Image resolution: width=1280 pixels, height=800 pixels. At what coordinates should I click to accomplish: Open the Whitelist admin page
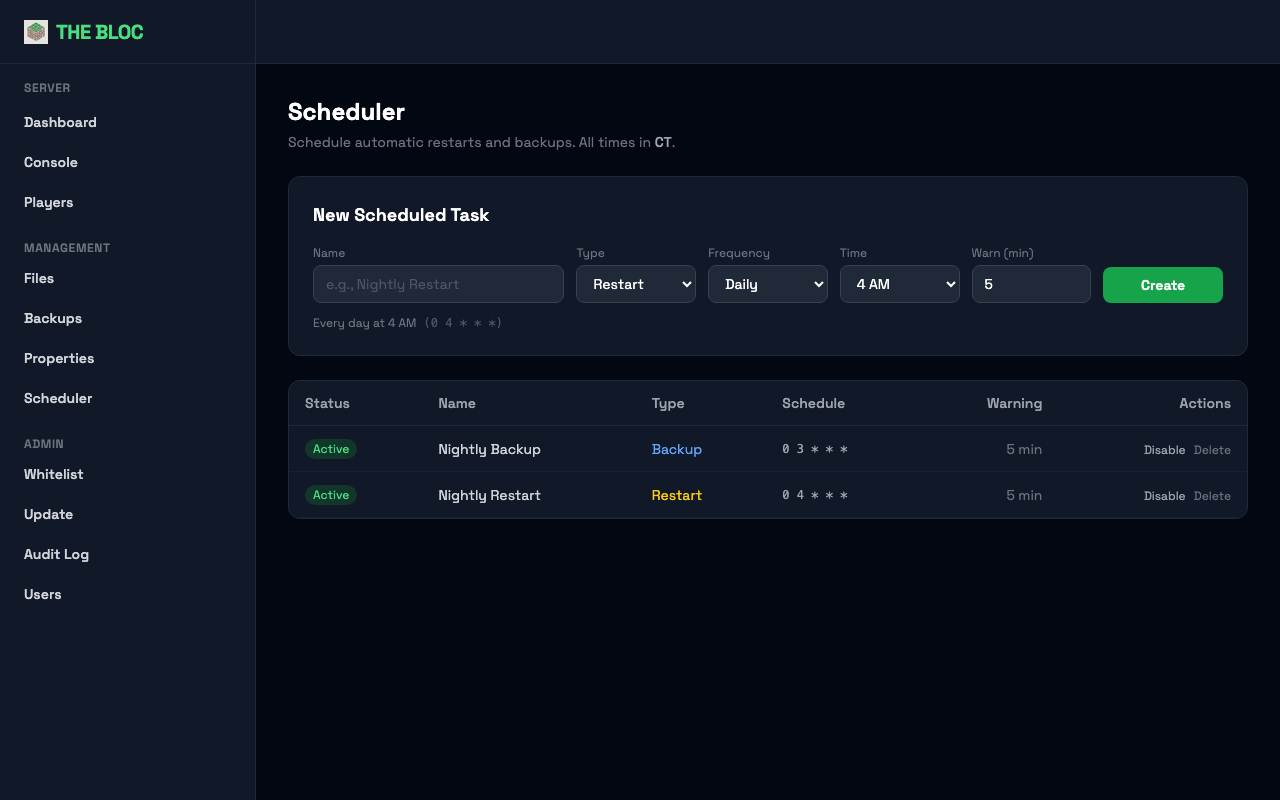54,474
